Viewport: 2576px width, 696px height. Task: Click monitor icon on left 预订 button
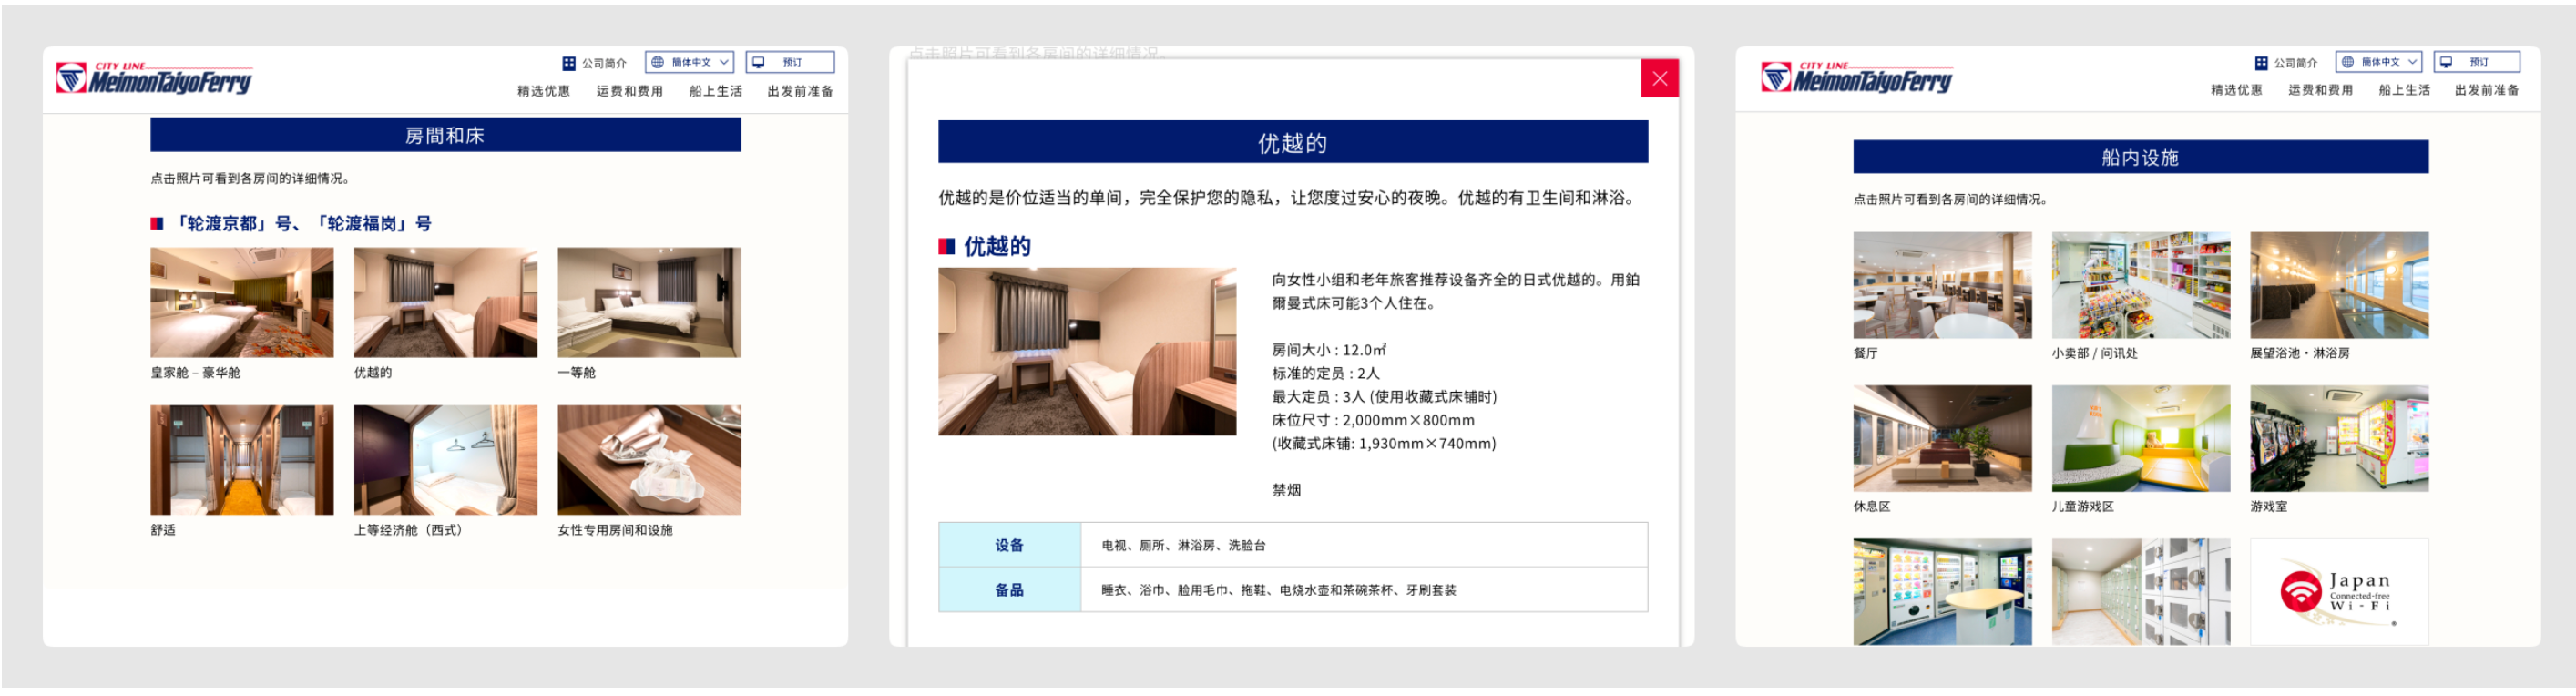759,62
